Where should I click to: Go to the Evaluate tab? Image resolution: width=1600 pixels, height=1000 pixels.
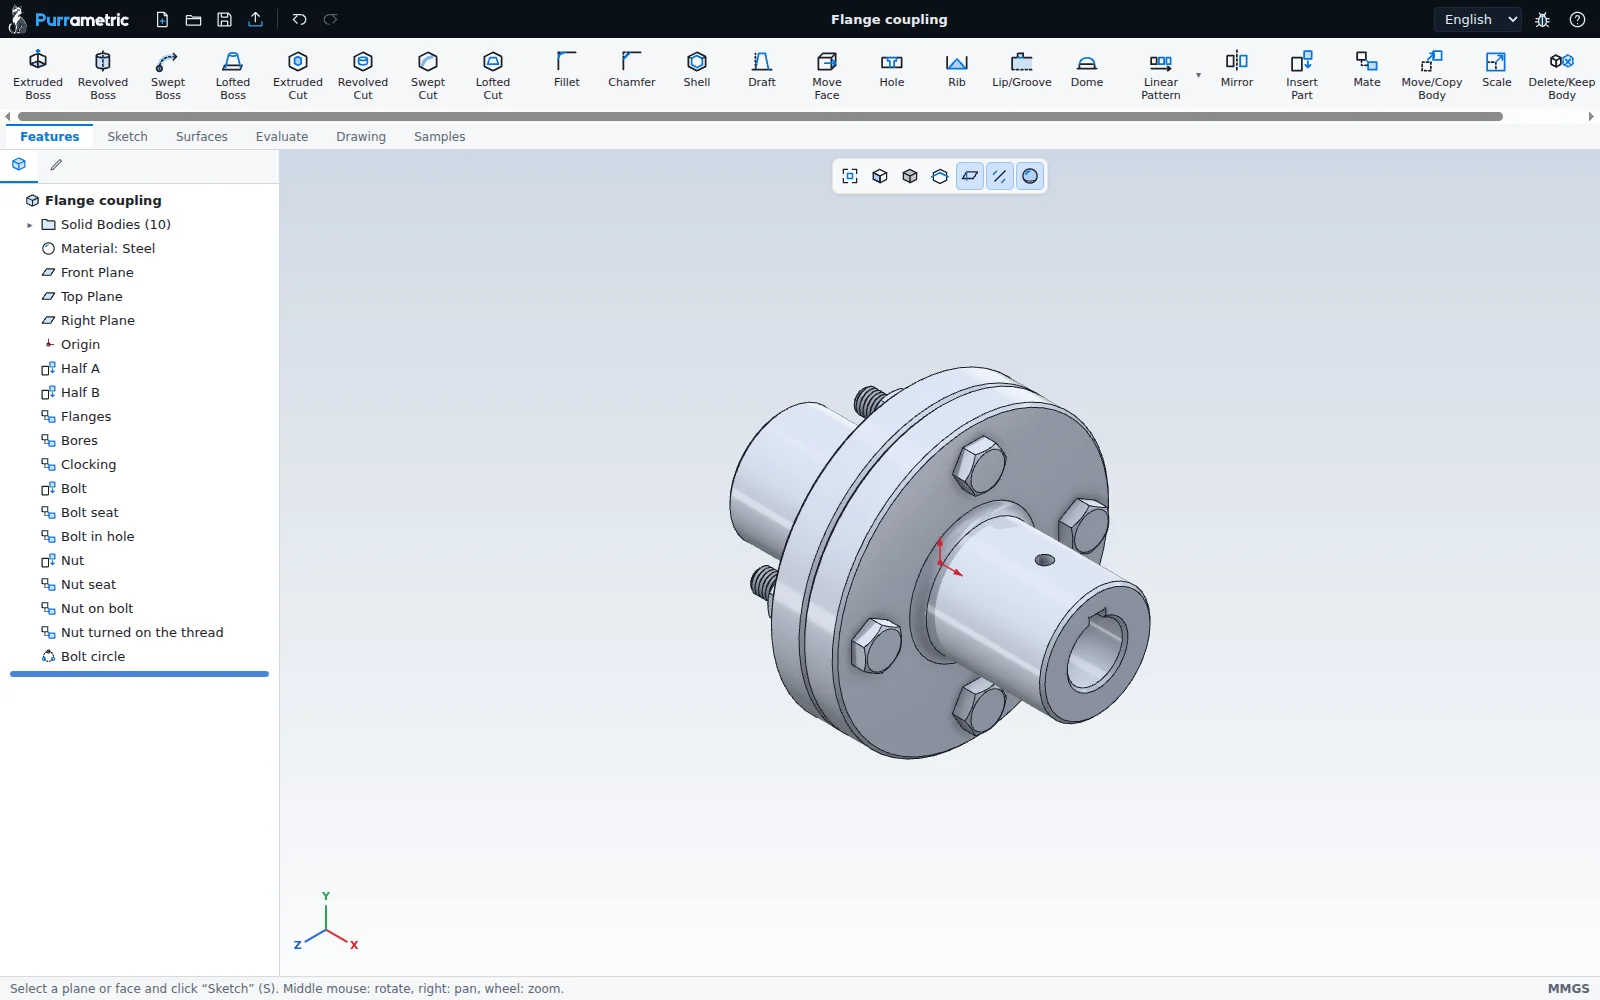point(281,136)
